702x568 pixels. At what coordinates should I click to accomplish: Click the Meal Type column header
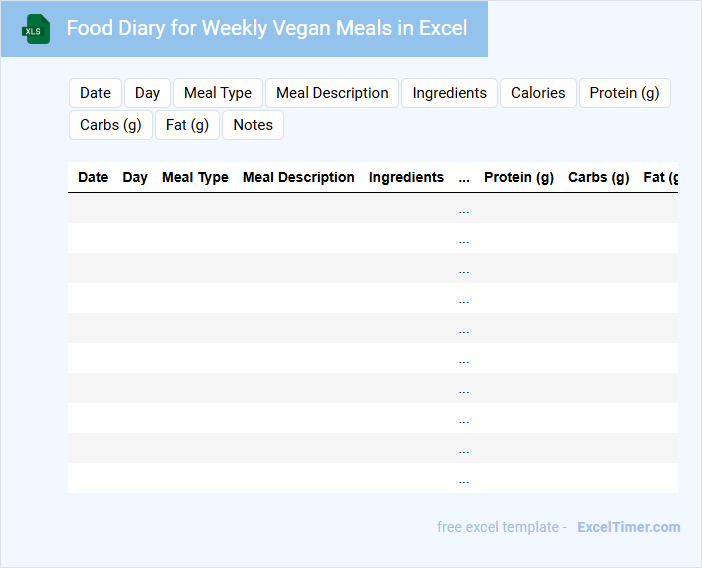coord(195,177)
